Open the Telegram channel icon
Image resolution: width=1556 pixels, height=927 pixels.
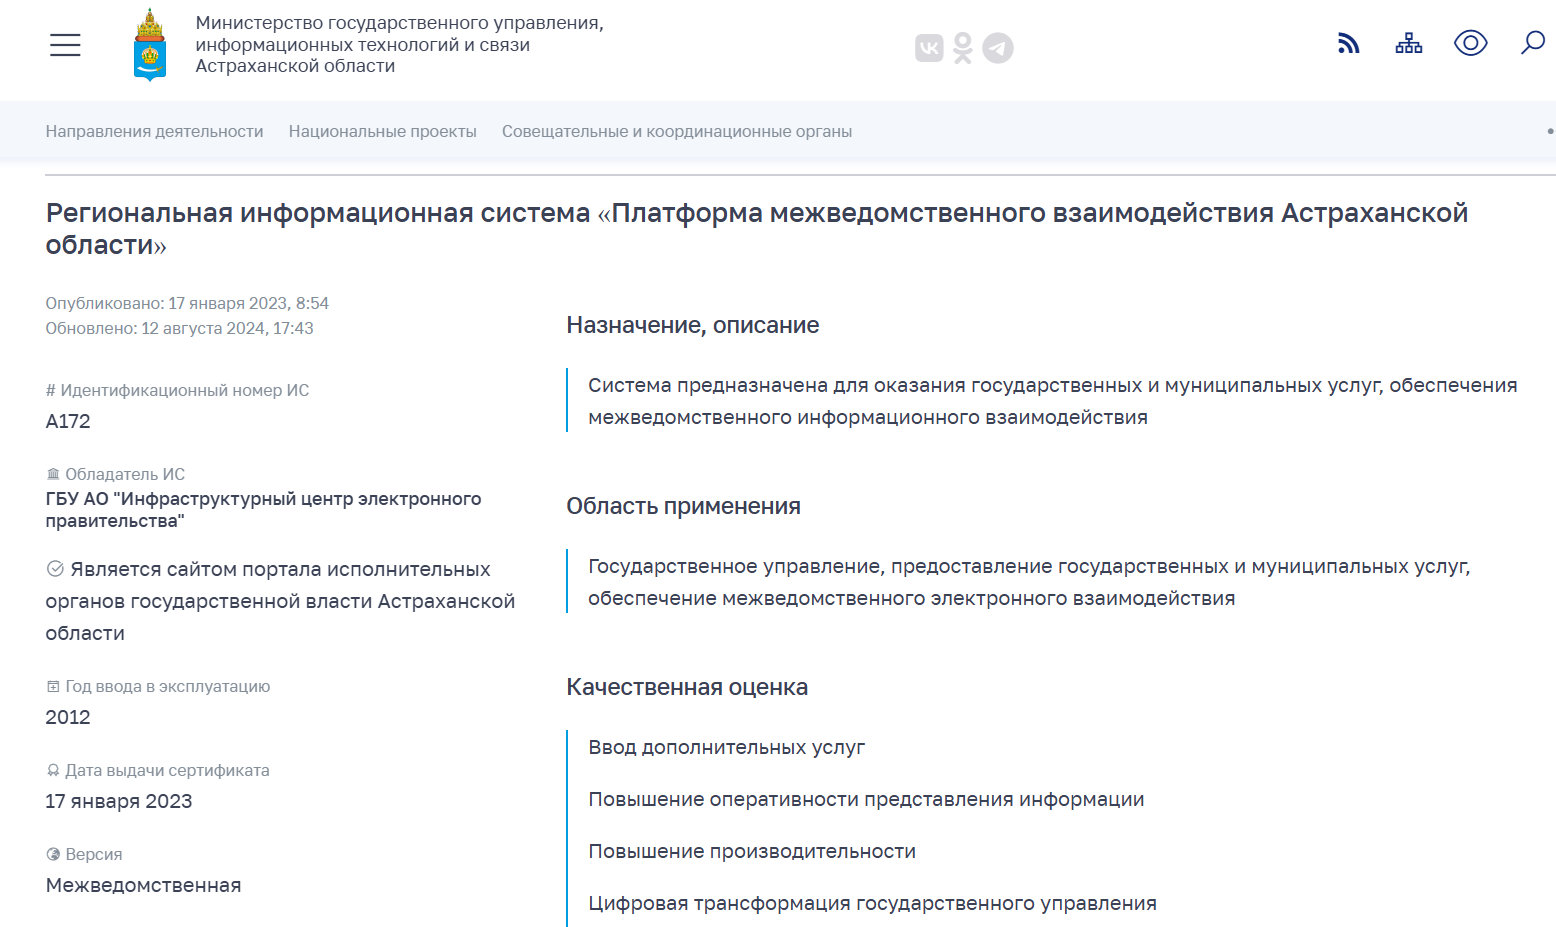(x=998, y=48)
